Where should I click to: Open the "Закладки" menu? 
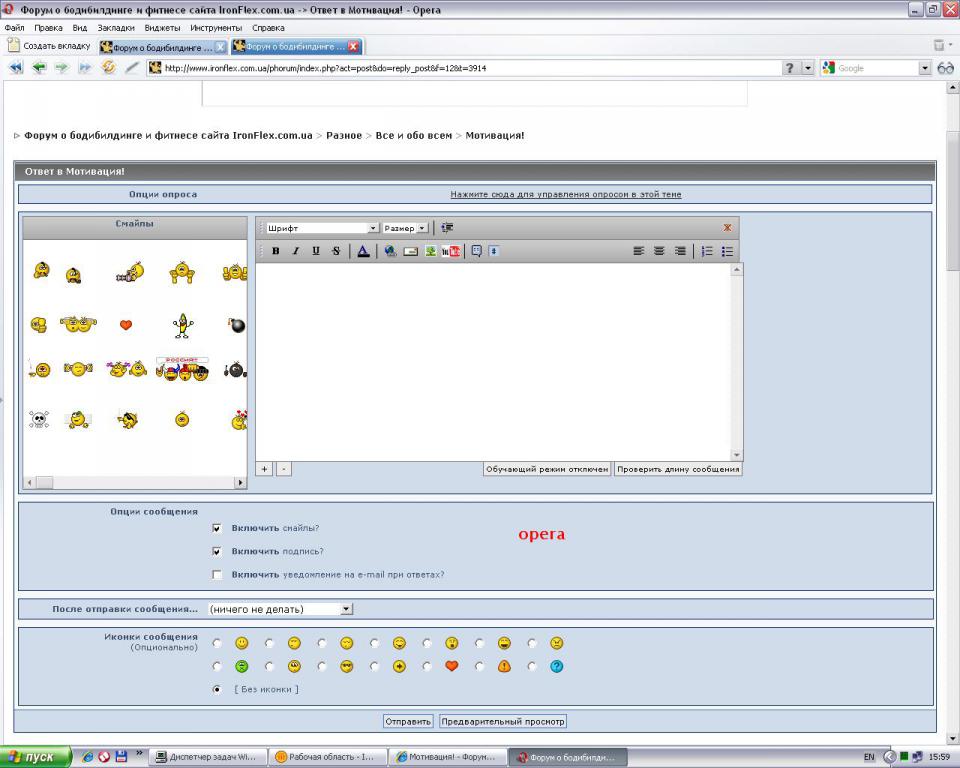[x=116, y=28]
